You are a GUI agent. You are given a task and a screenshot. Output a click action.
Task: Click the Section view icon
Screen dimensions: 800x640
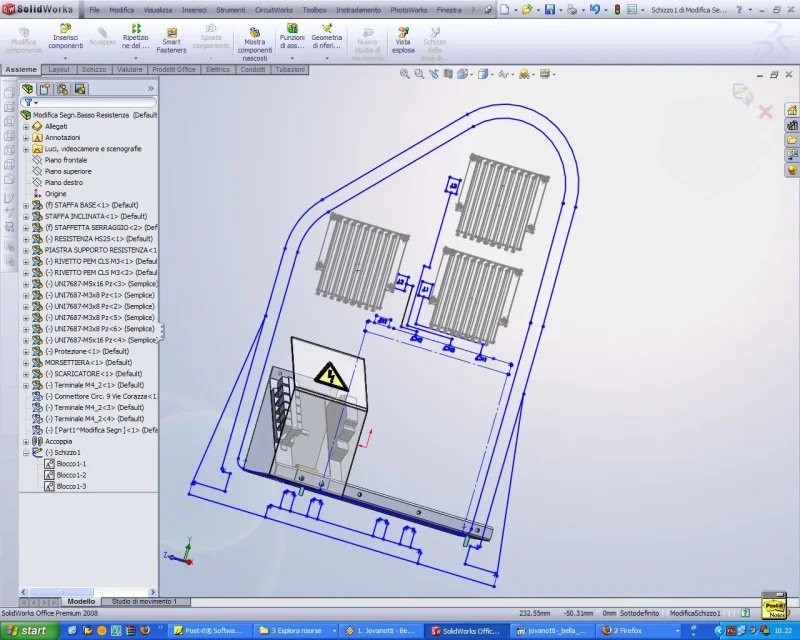[x=448, y=74]
